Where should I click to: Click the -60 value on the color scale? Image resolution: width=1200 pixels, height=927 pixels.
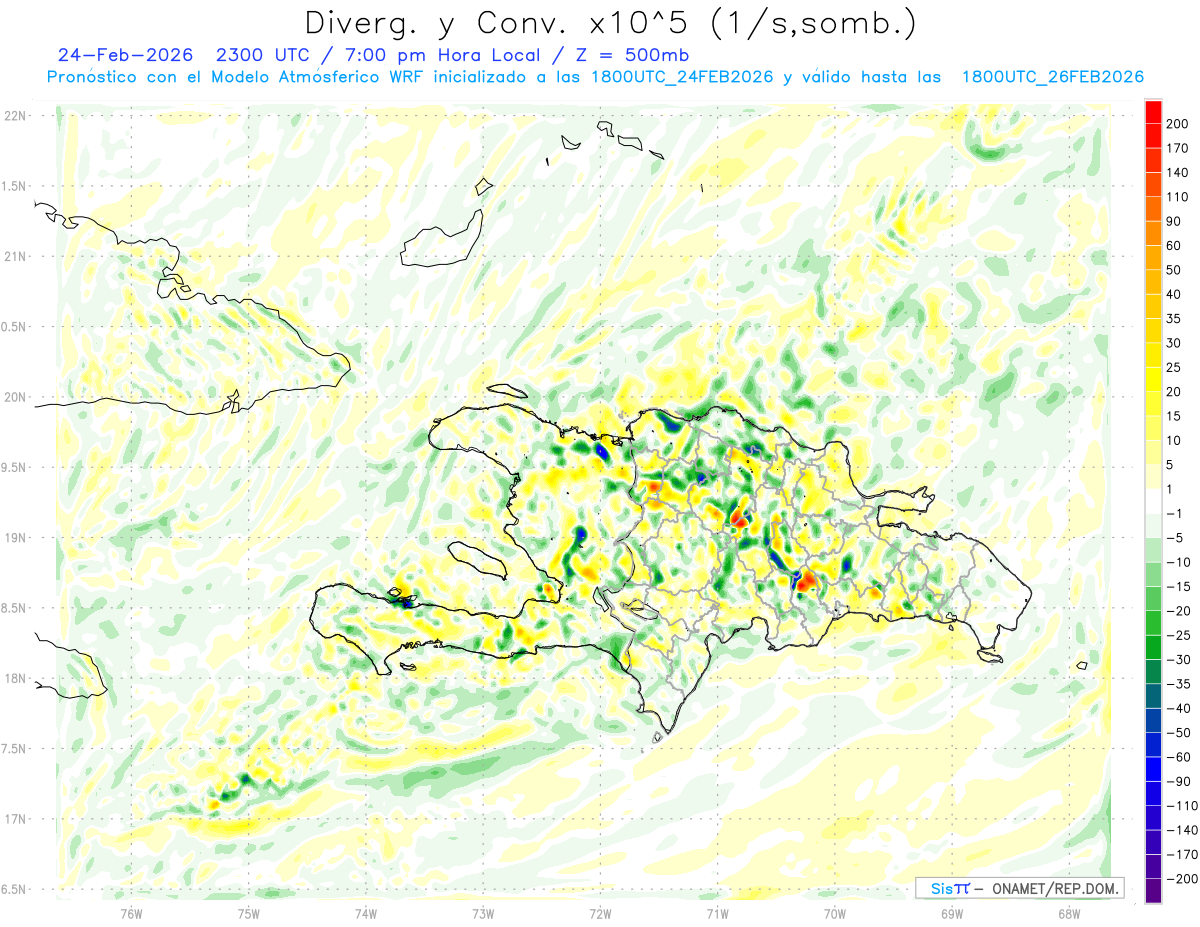coord(1179,757)
